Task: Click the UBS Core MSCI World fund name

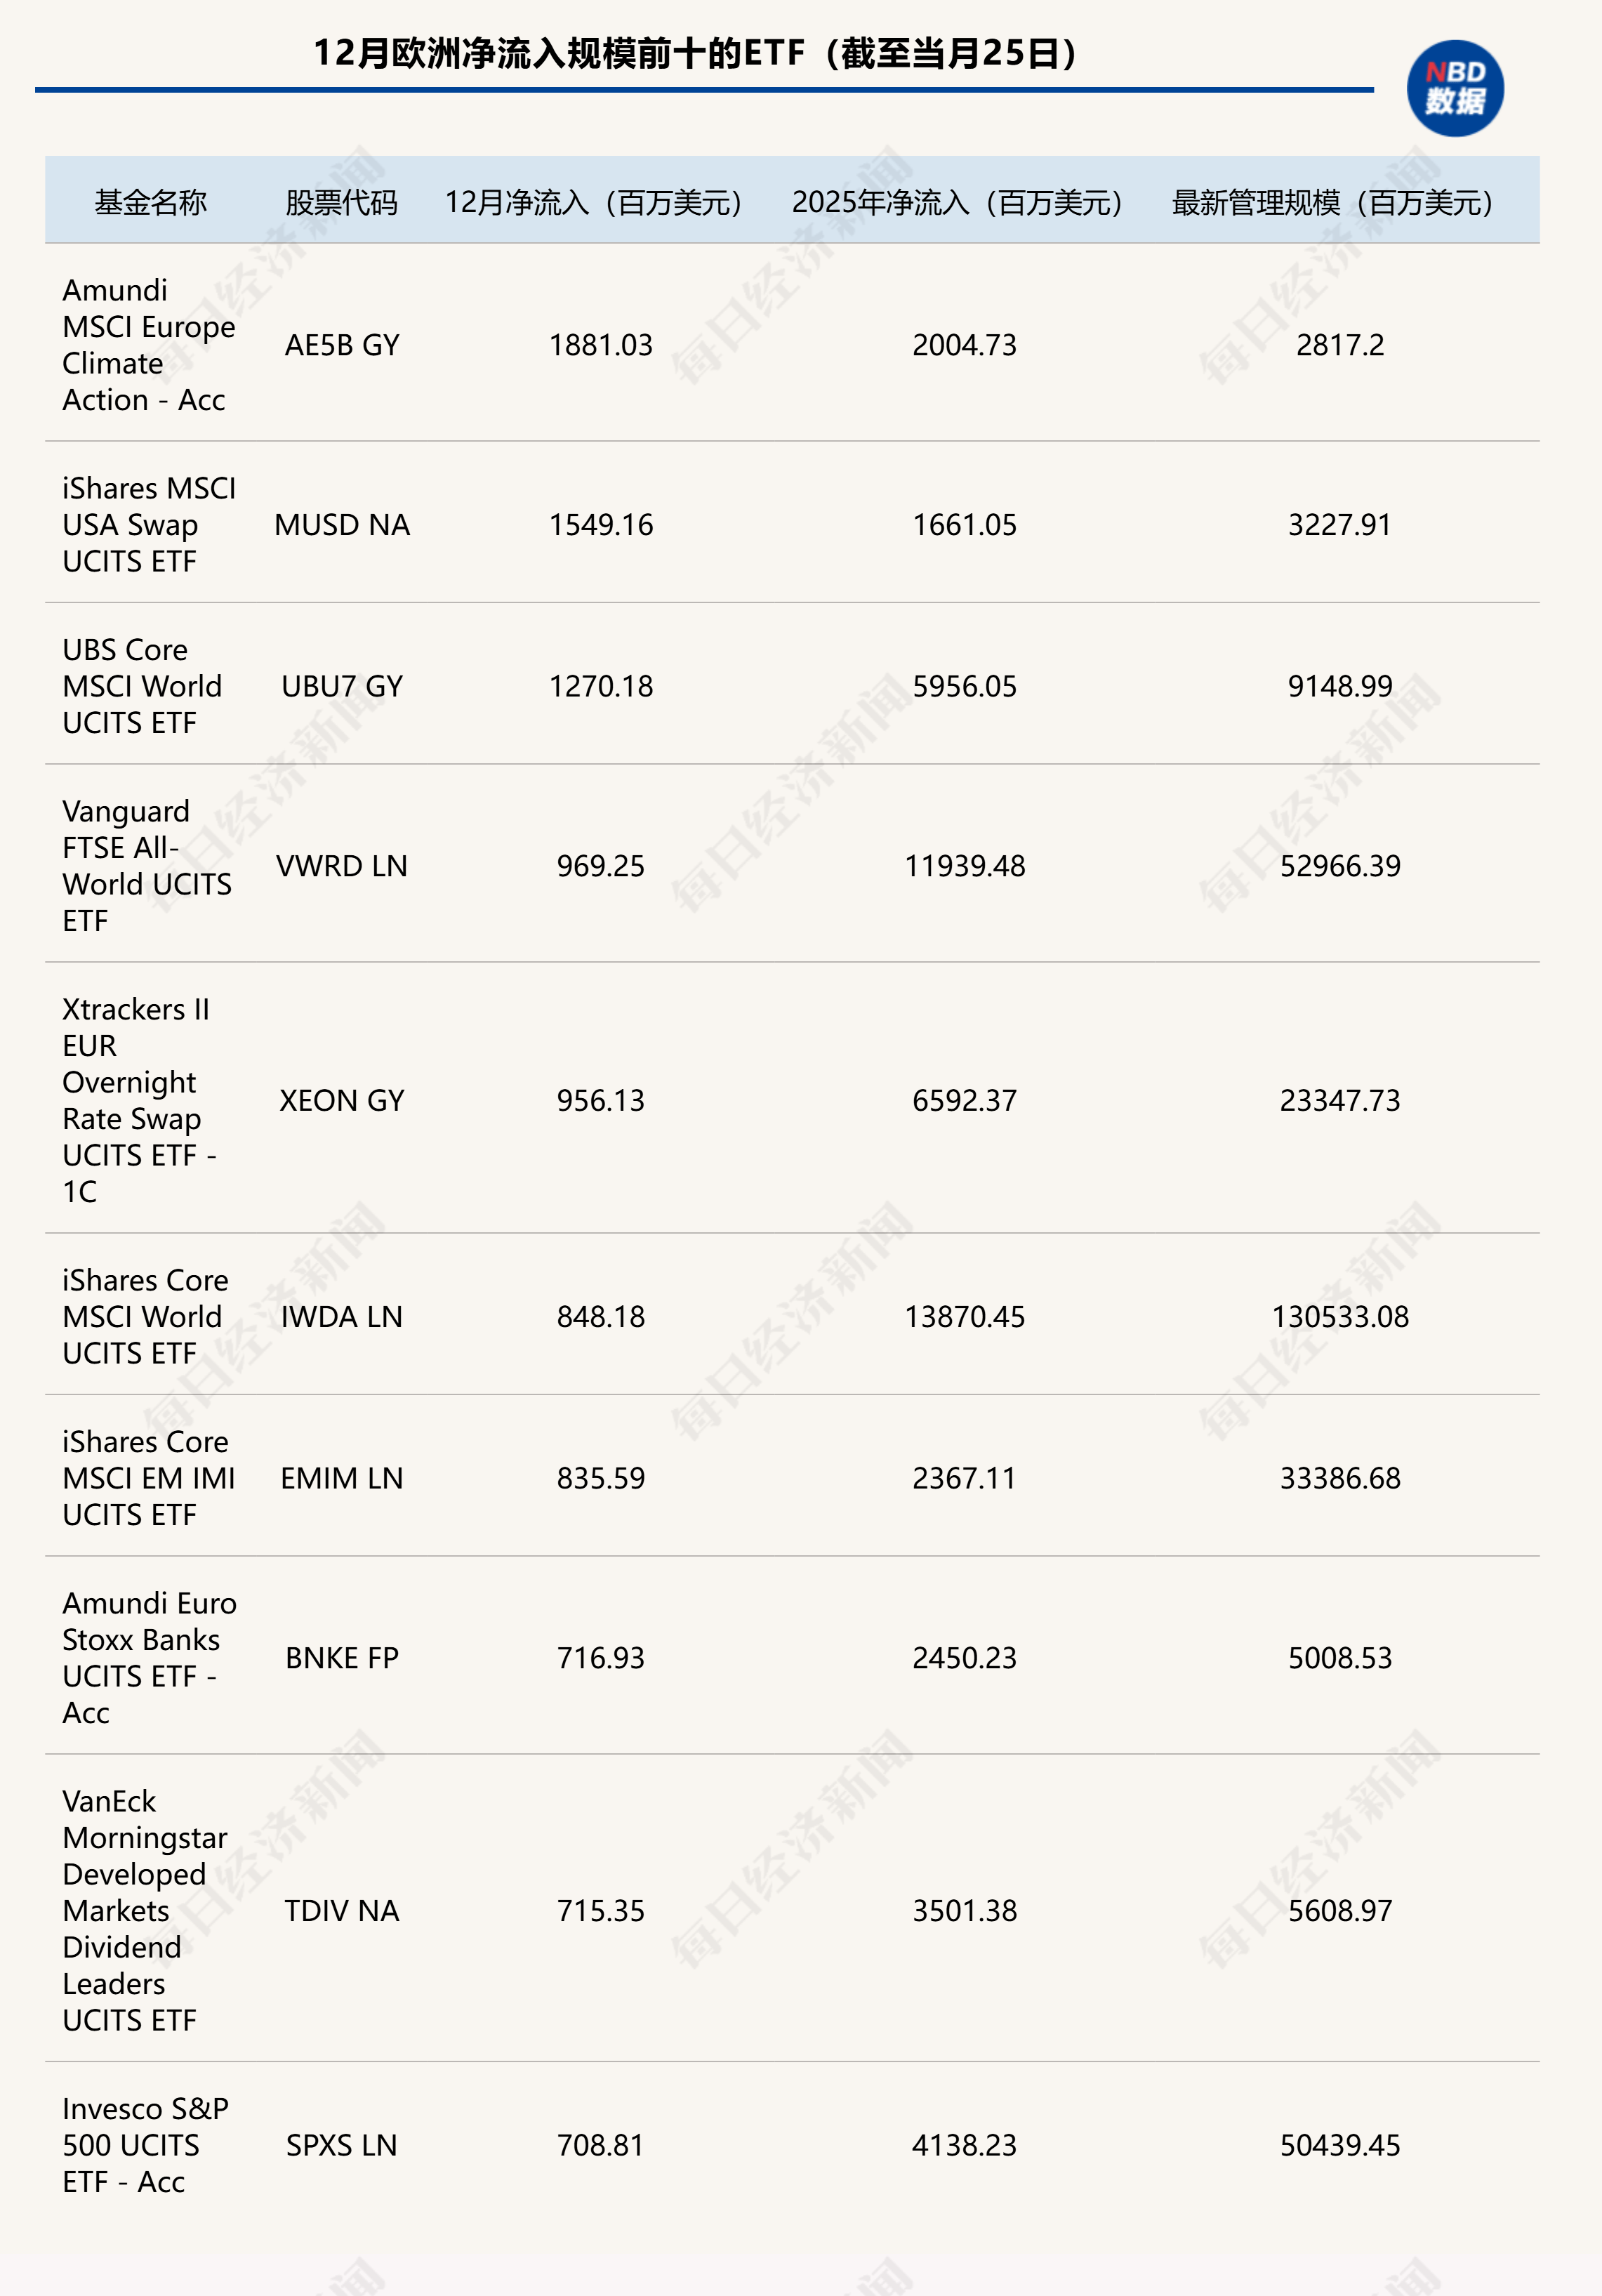Action: pos(142,686)
